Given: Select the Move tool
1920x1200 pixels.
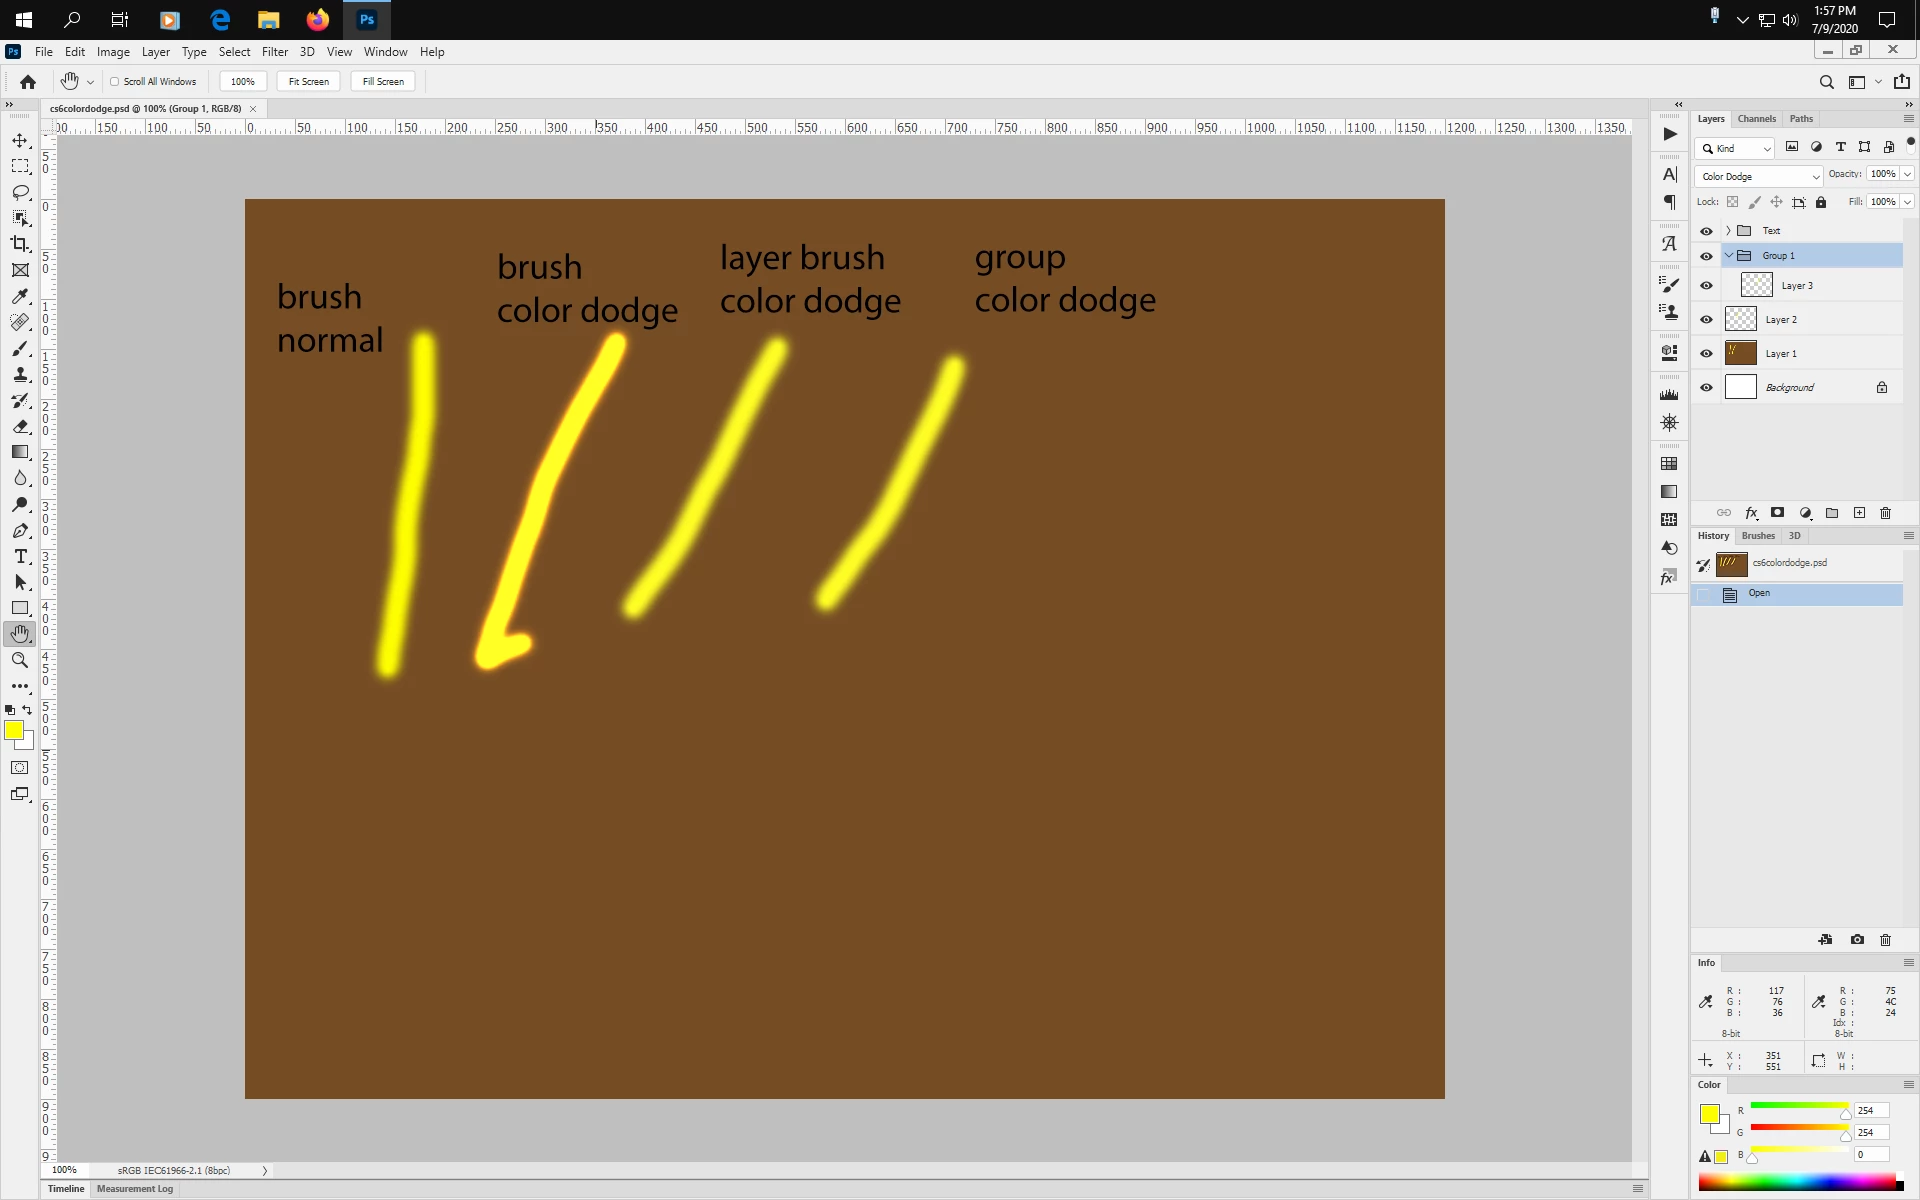Looking at the screenshot, I should 20,141.
